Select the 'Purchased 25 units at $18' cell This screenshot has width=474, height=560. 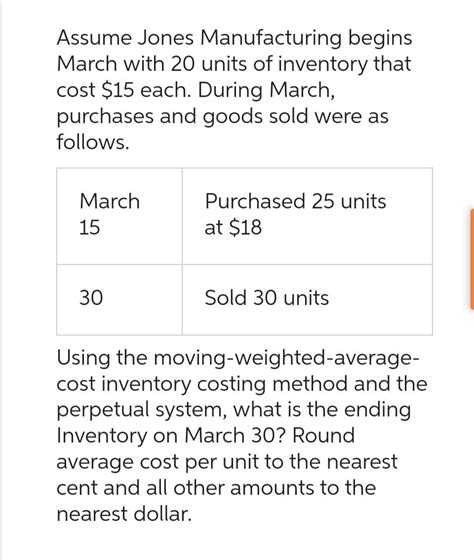point(307,216)
